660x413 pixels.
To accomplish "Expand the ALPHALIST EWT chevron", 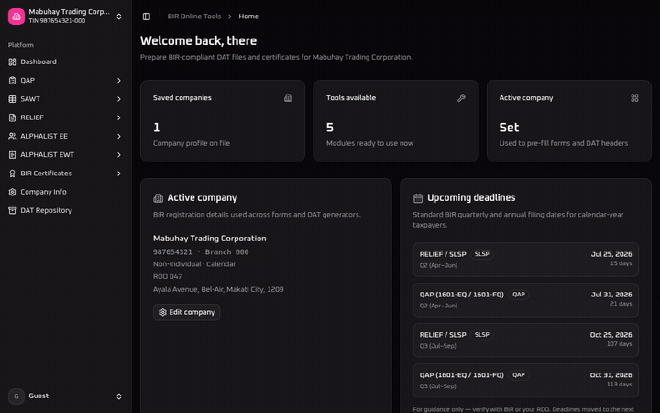I will click(x=119, y=155).
